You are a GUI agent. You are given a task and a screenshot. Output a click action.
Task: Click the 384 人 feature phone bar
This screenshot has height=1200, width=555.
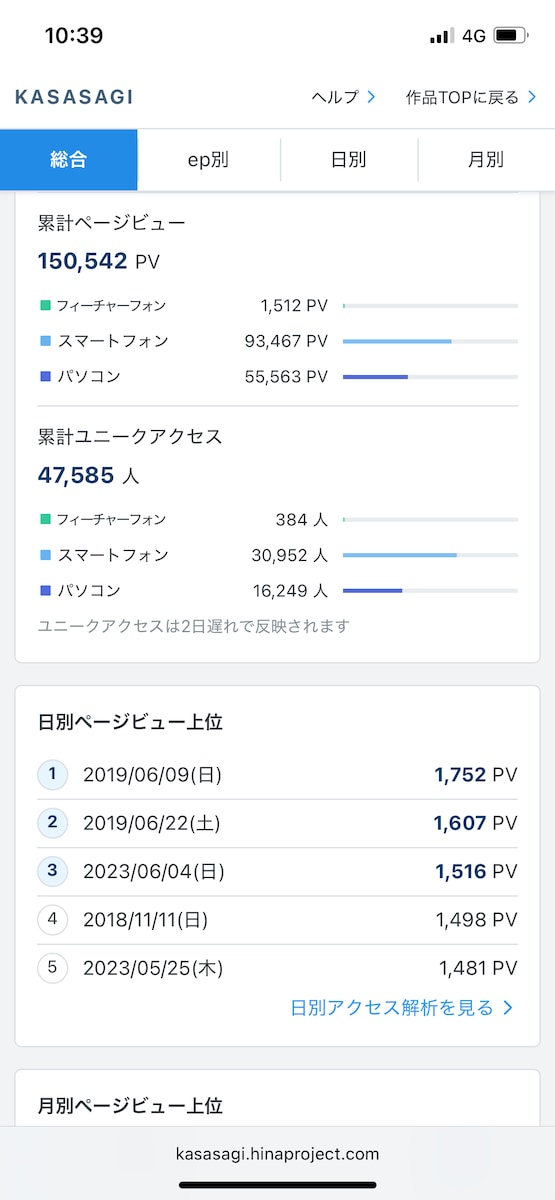coord(430,519)
